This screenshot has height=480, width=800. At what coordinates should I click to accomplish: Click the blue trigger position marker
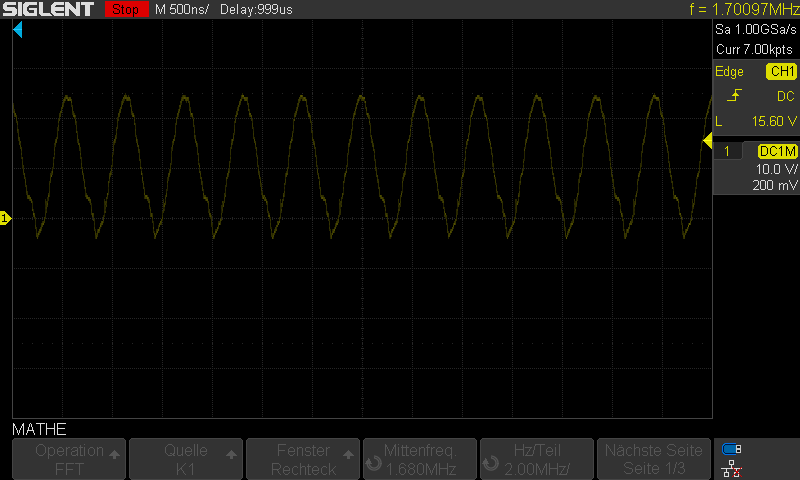tap(18, 30)
